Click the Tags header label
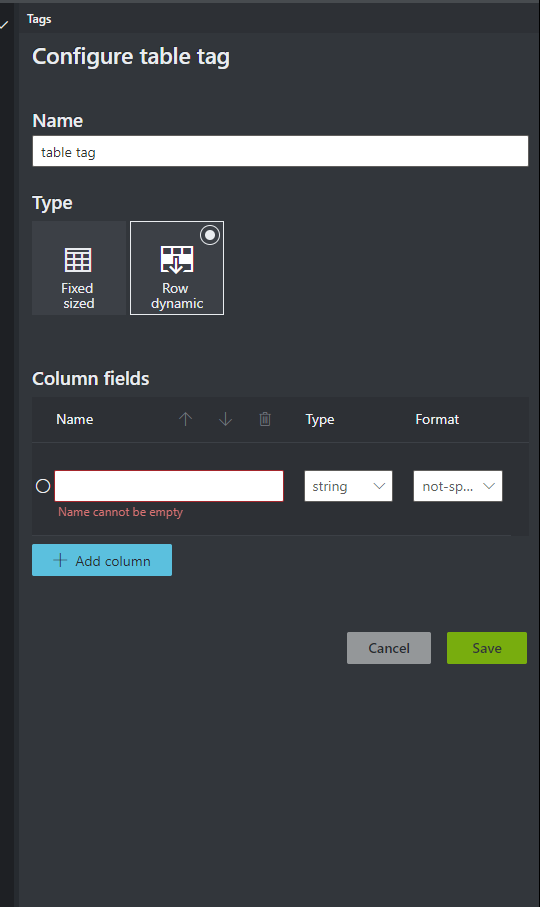 (x=39, y=19)
